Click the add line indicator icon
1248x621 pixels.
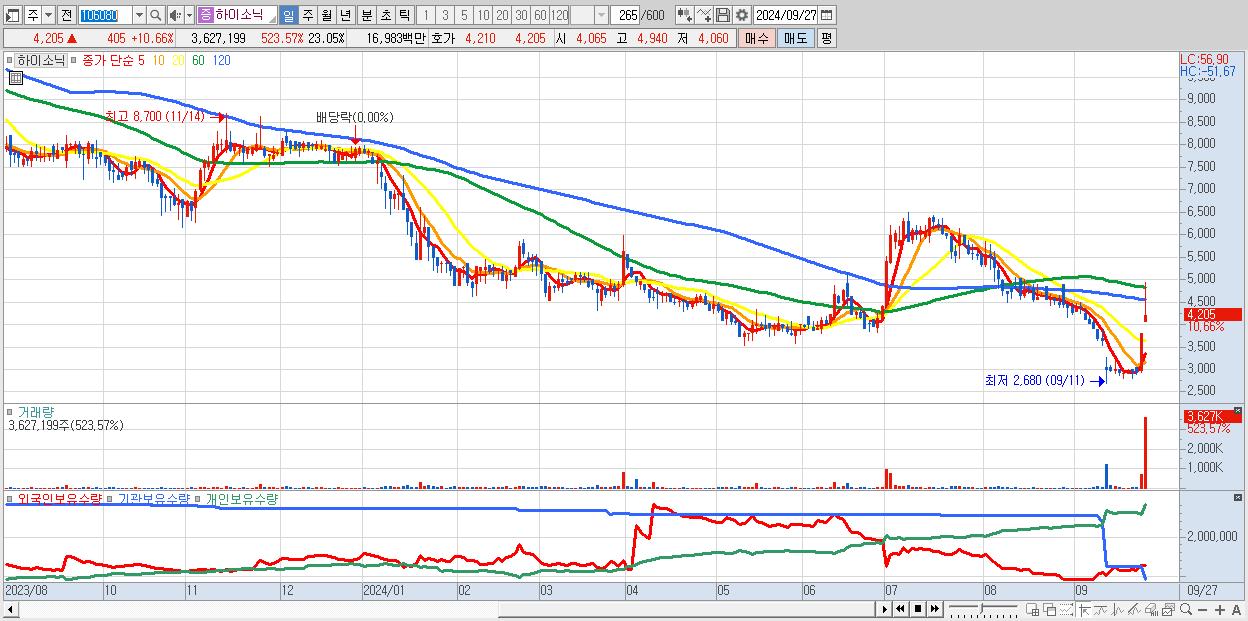pos(704,15)
